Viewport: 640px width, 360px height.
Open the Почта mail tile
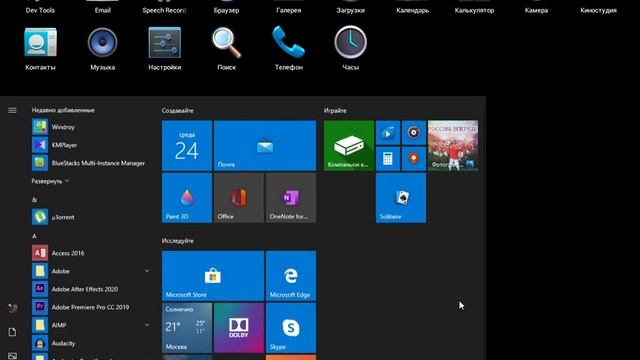pyautogui.click(x=265, y=145)
